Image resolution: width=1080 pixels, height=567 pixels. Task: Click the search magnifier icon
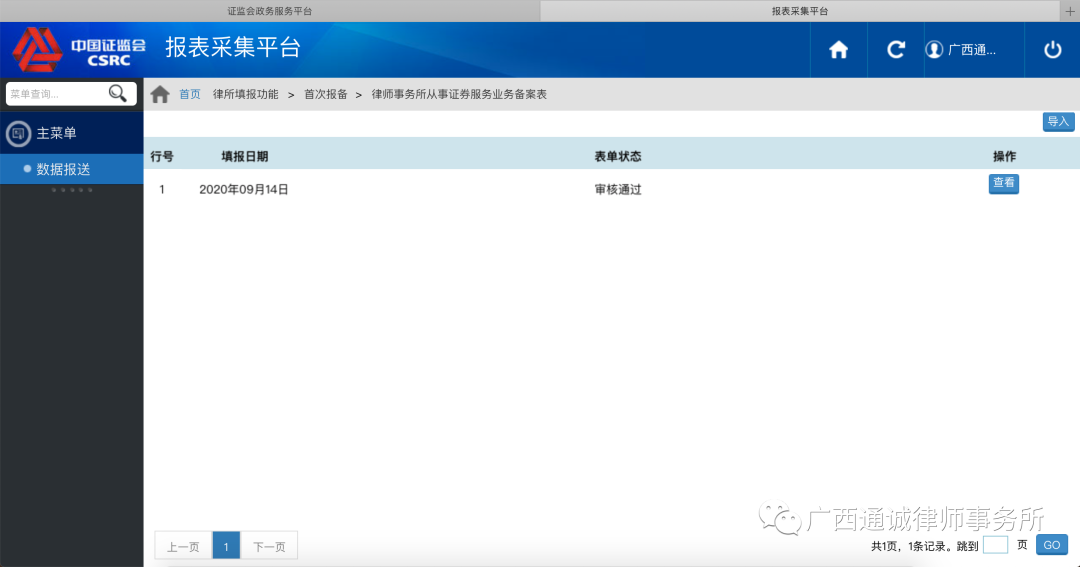pos(118,93)
